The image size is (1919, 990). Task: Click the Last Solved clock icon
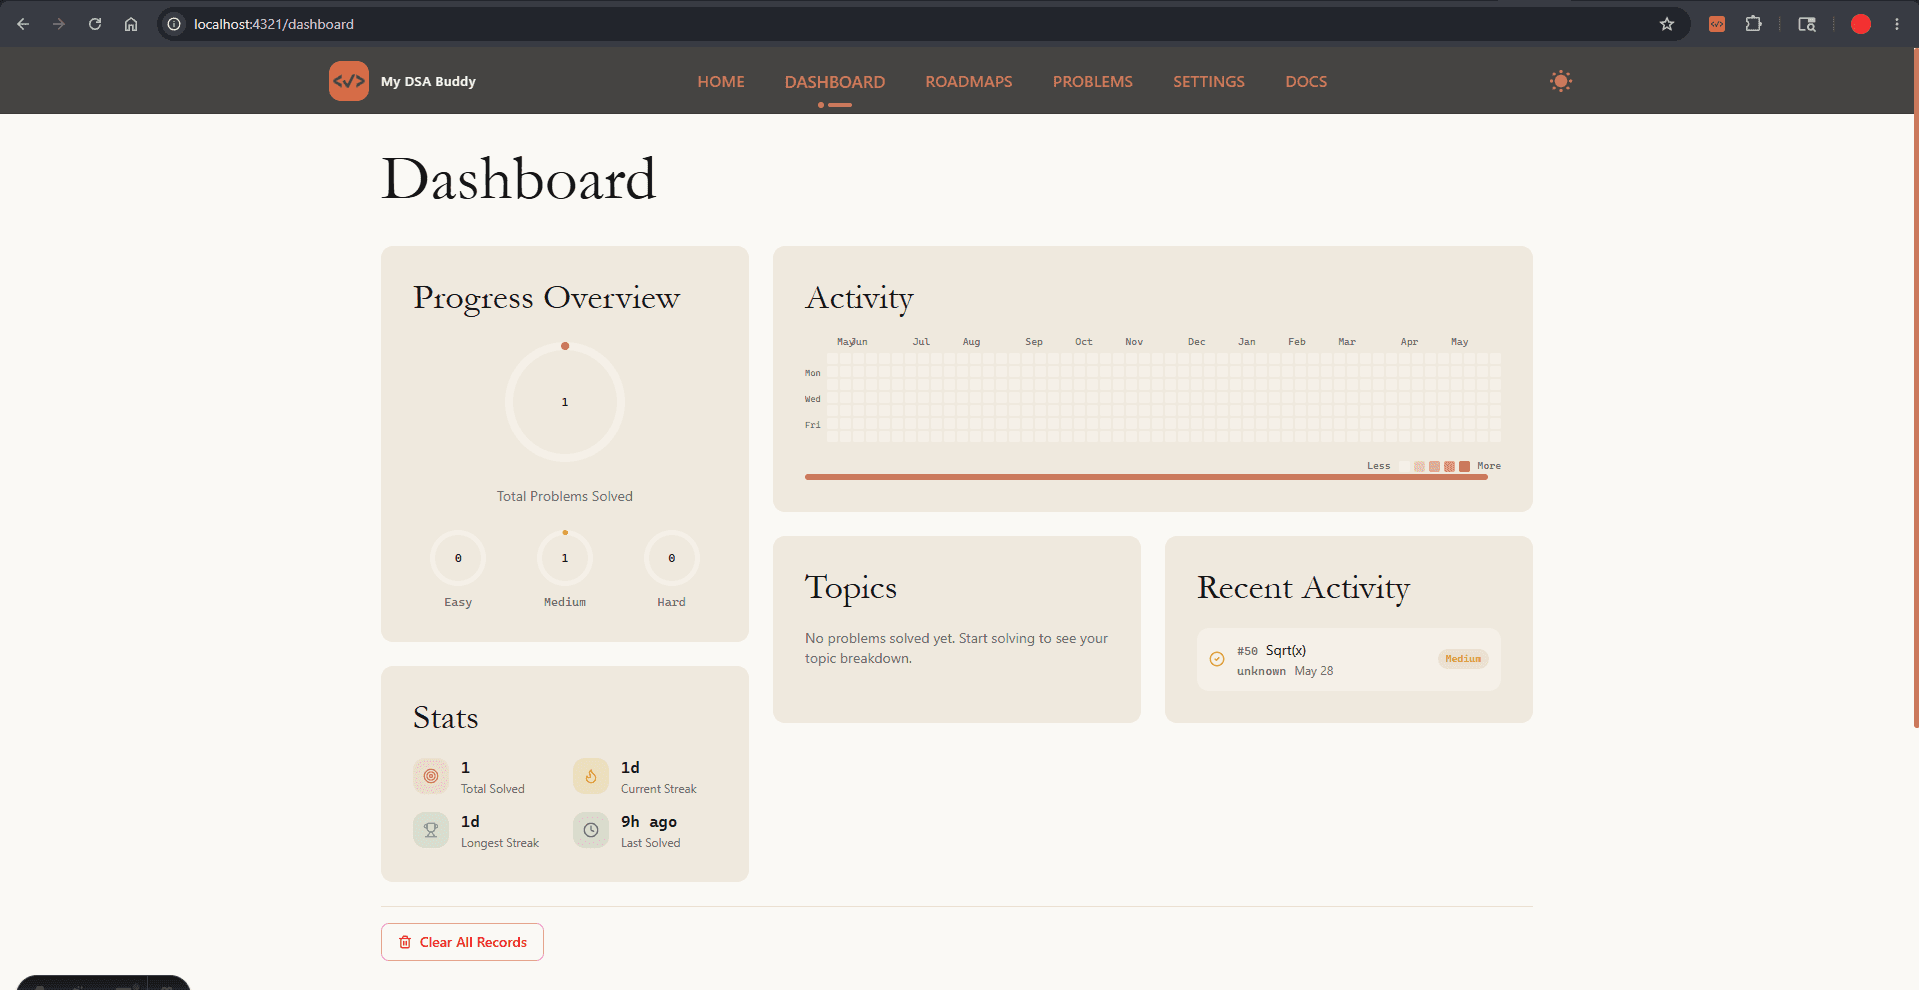pyautogui.click(x=591, y=830)
